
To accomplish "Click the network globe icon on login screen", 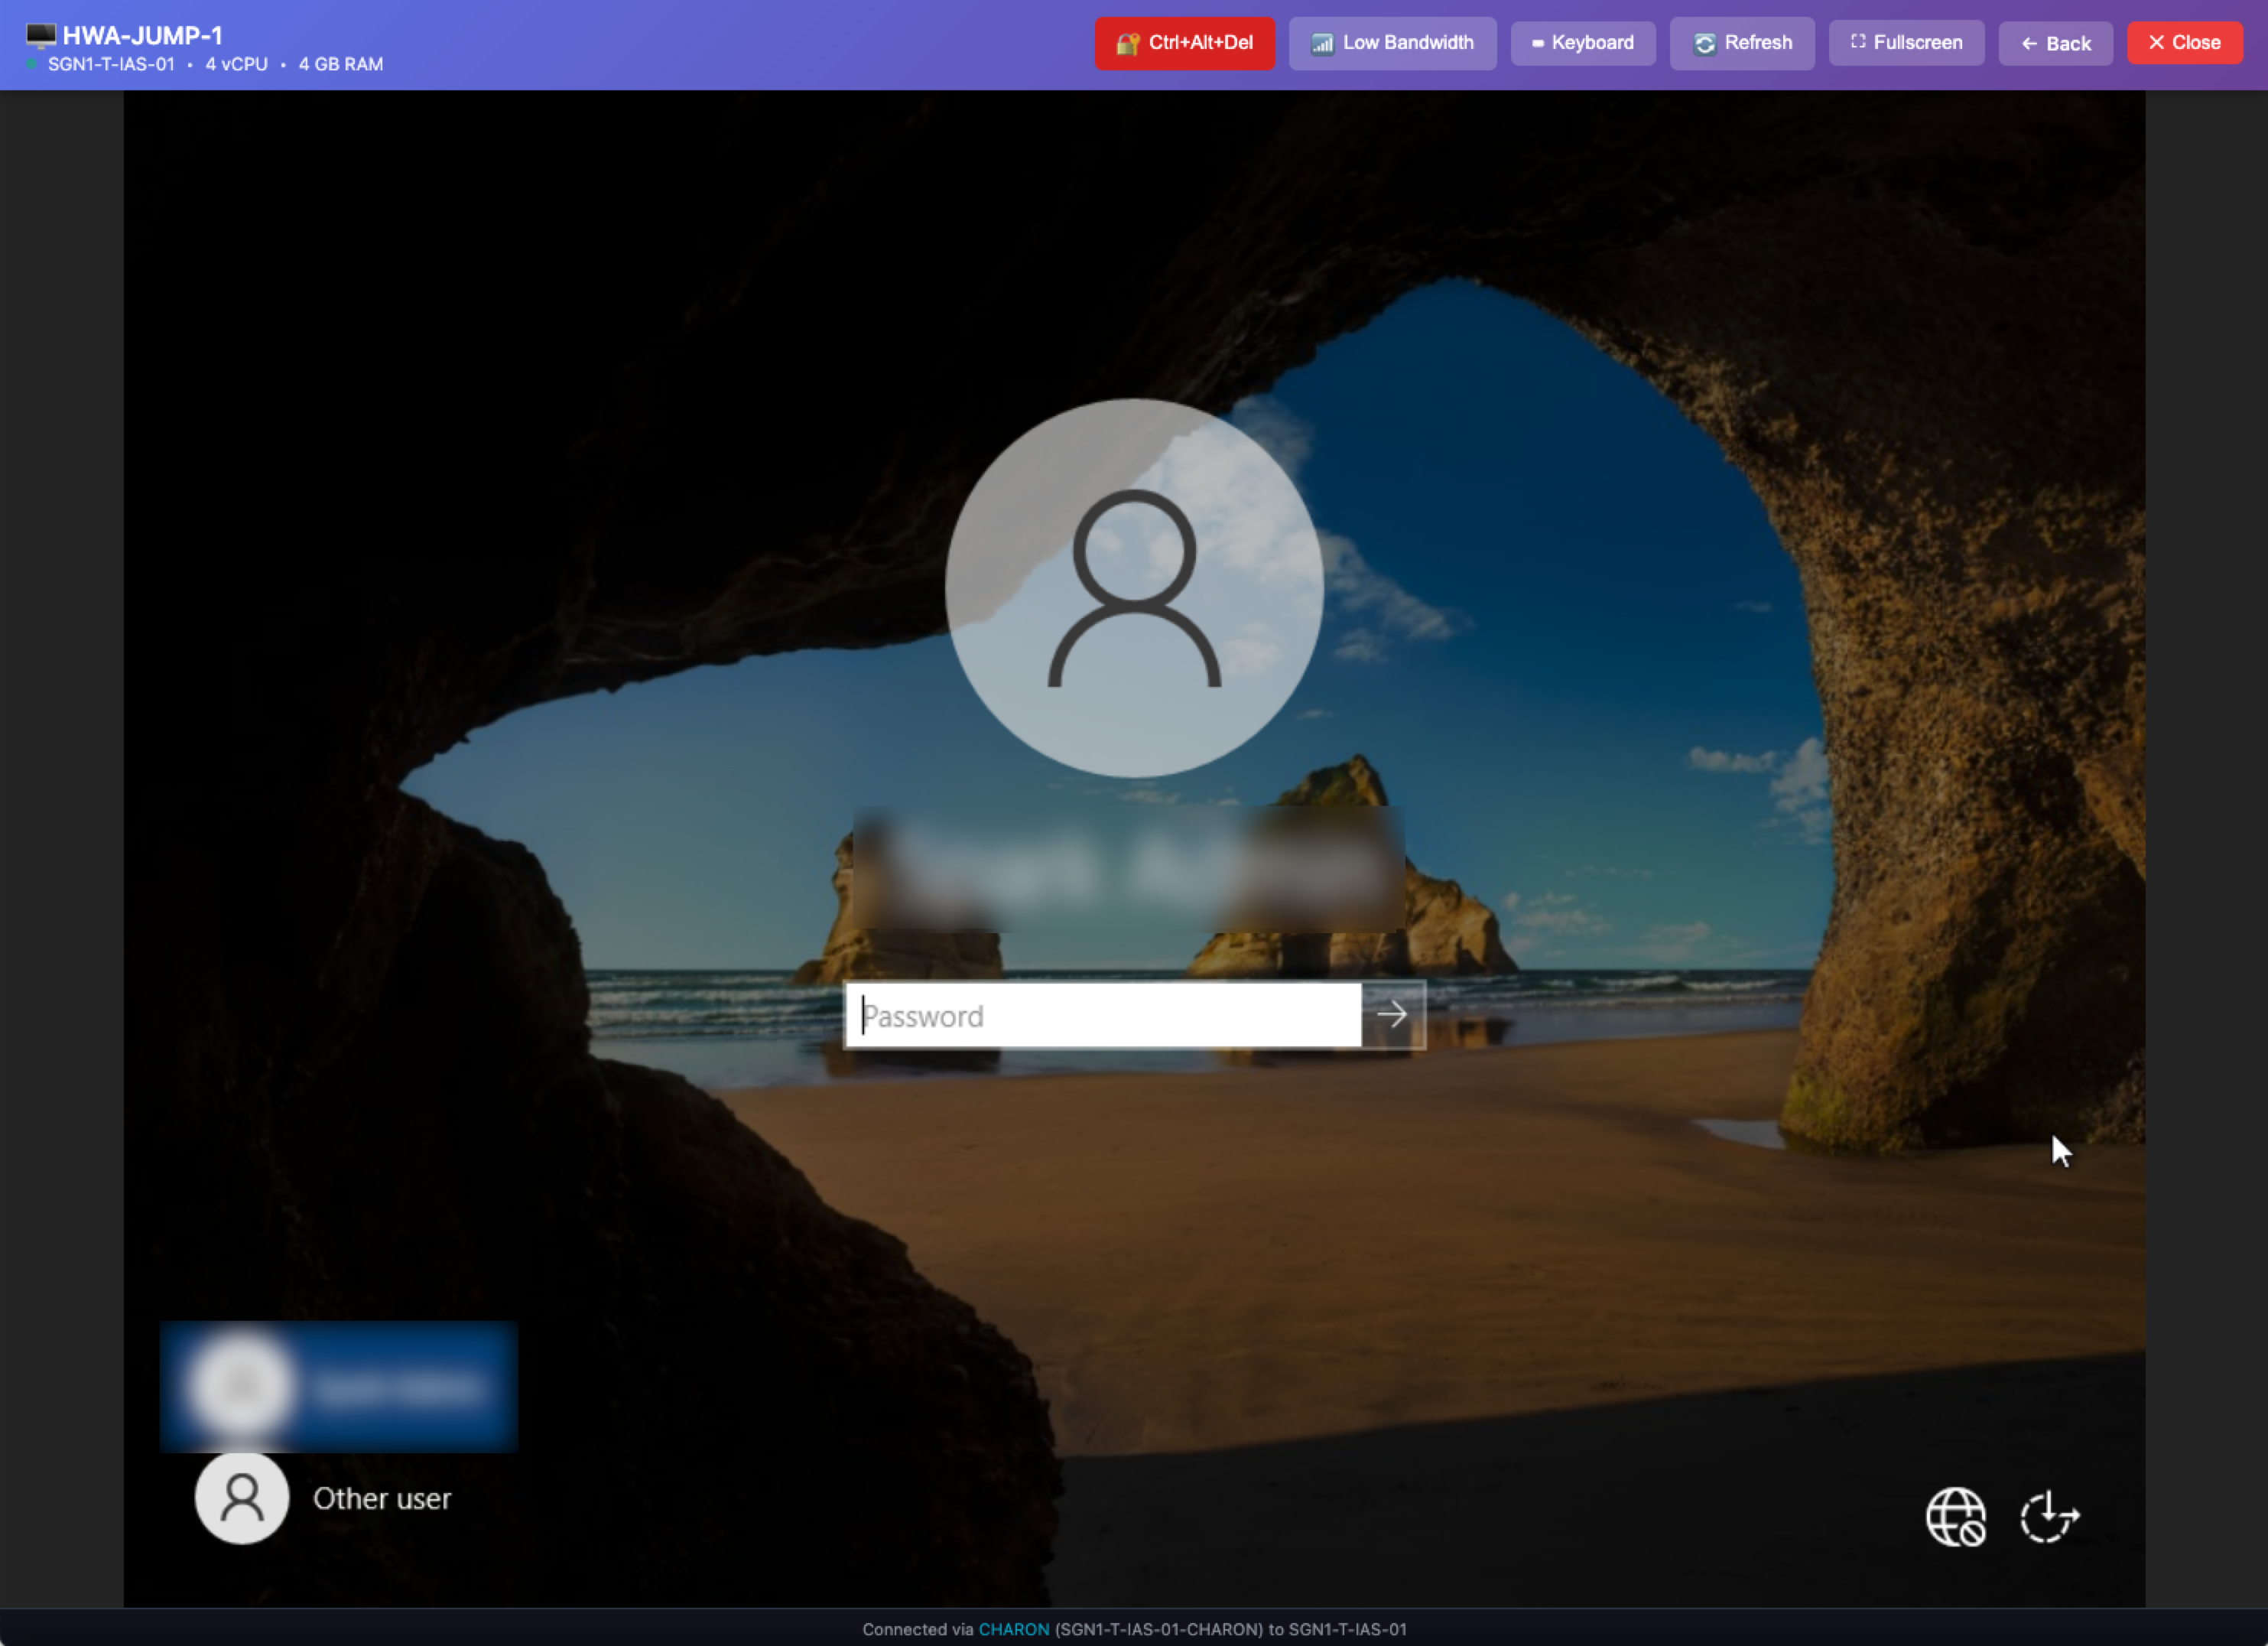I will tap(1957, 1515).
